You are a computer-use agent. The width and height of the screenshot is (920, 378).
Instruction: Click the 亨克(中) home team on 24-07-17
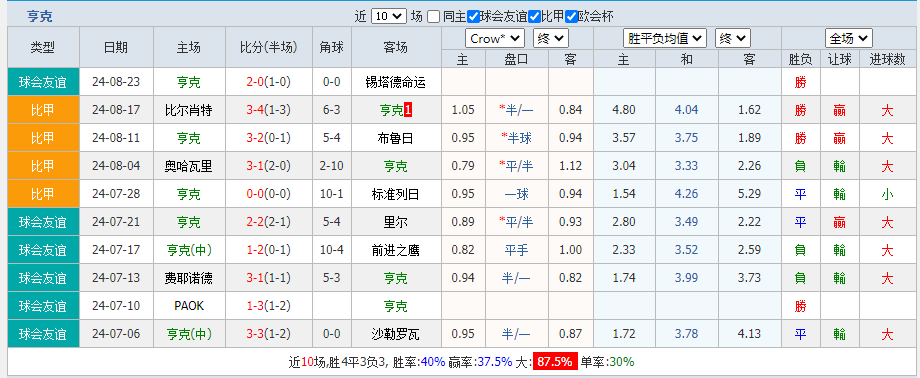click(189, 250)
